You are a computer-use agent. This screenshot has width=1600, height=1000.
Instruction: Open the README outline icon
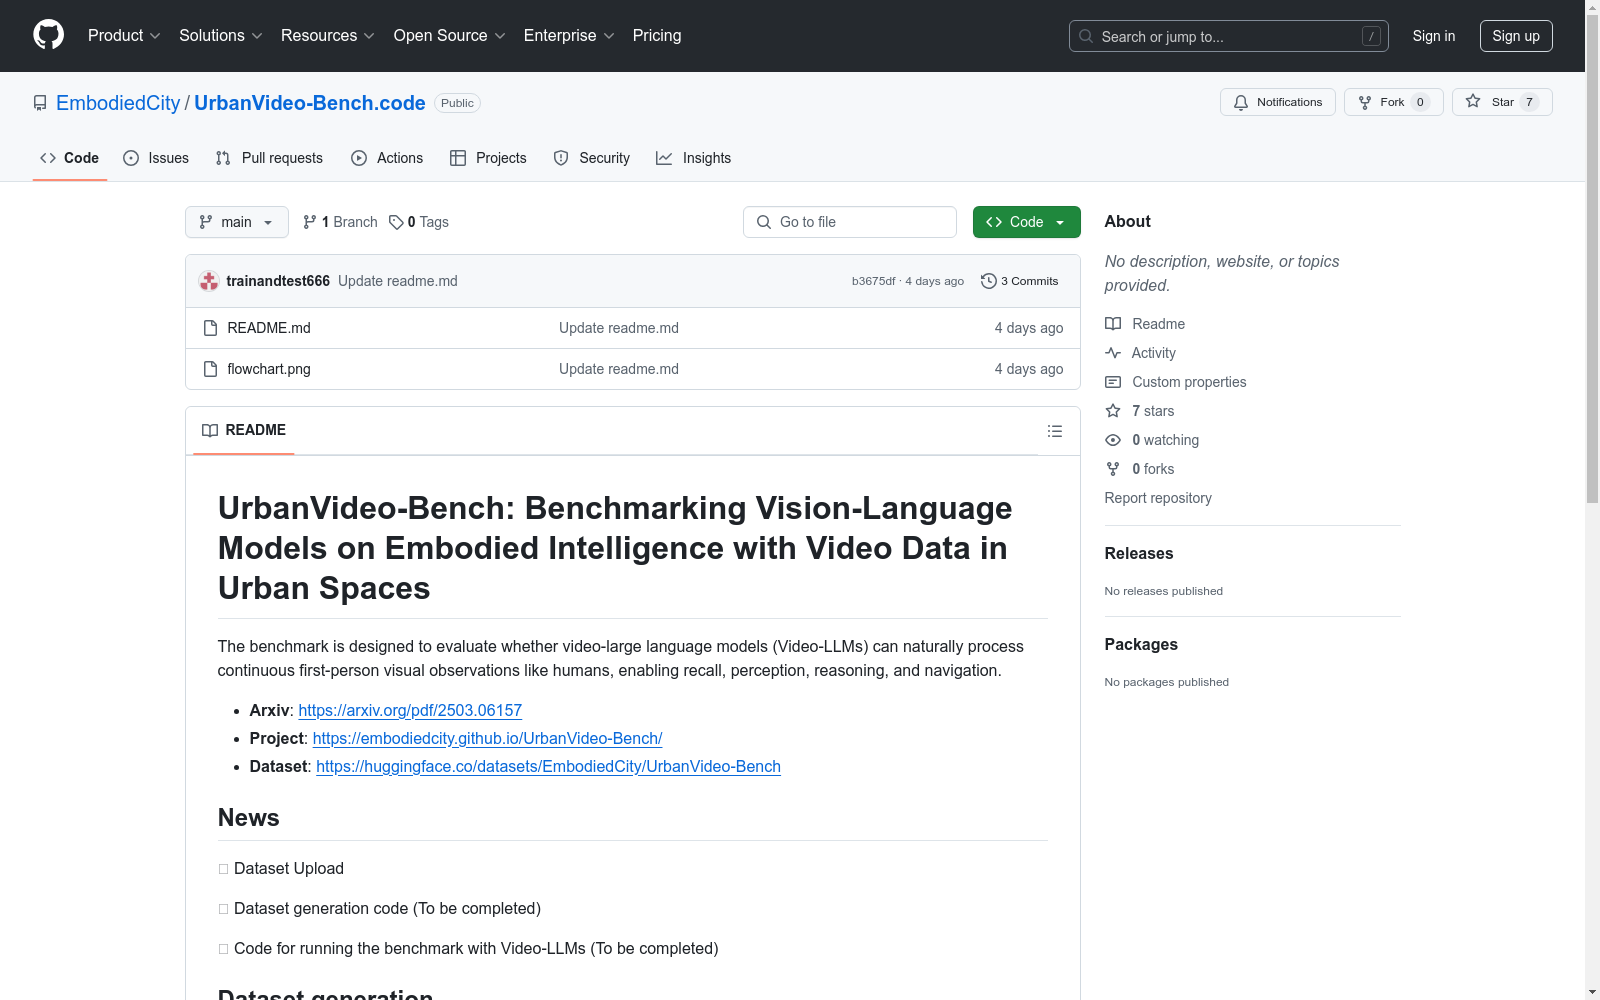(x=1055, y=431)
